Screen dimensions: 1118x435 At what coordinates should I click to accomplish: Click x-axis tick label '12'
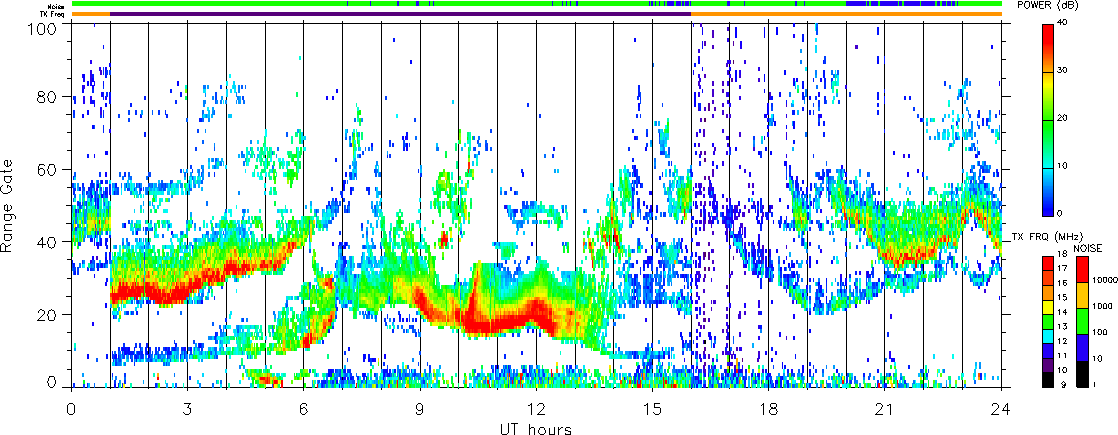click(x=536, y=408)
